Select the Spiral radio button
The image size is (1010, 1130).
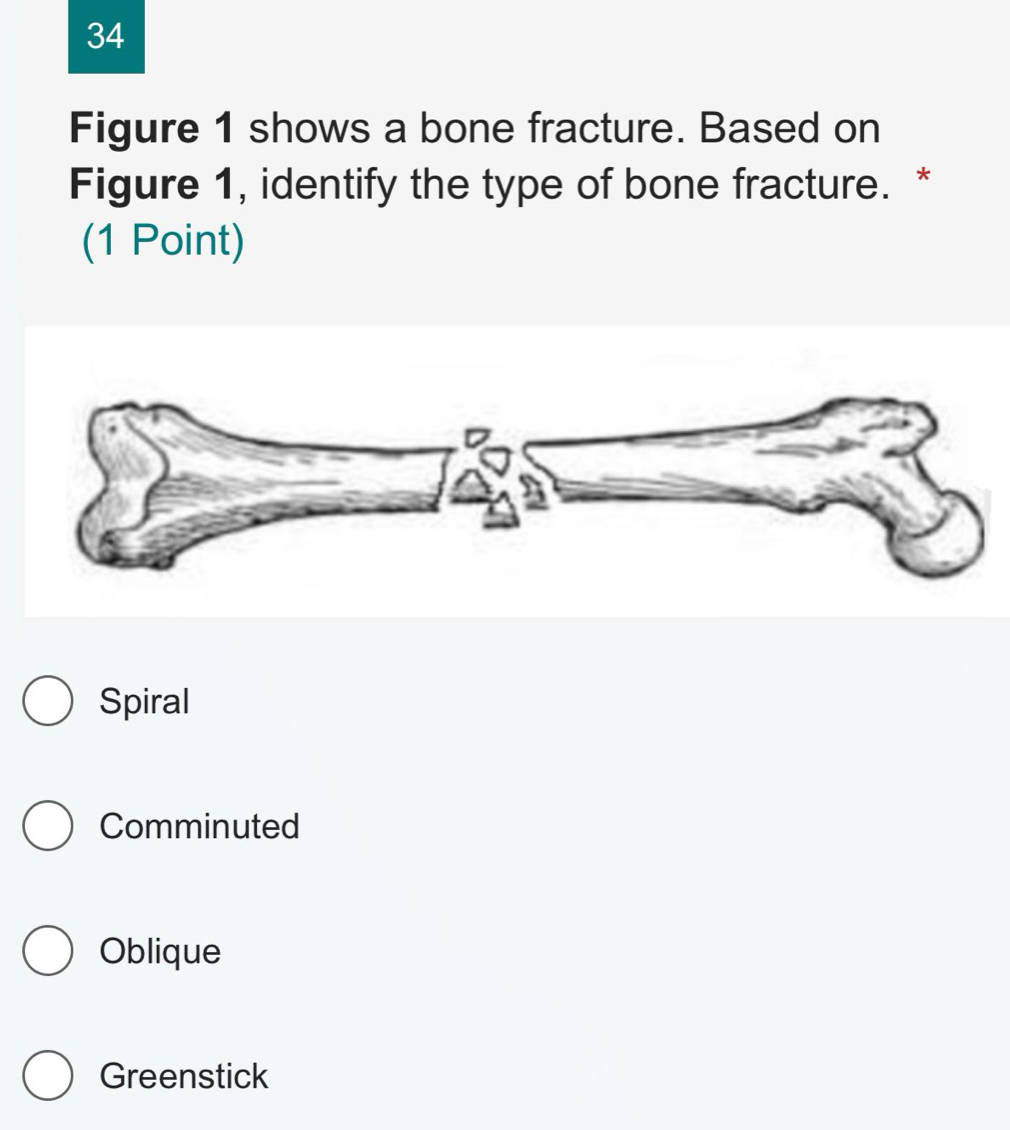pos(47,701)
